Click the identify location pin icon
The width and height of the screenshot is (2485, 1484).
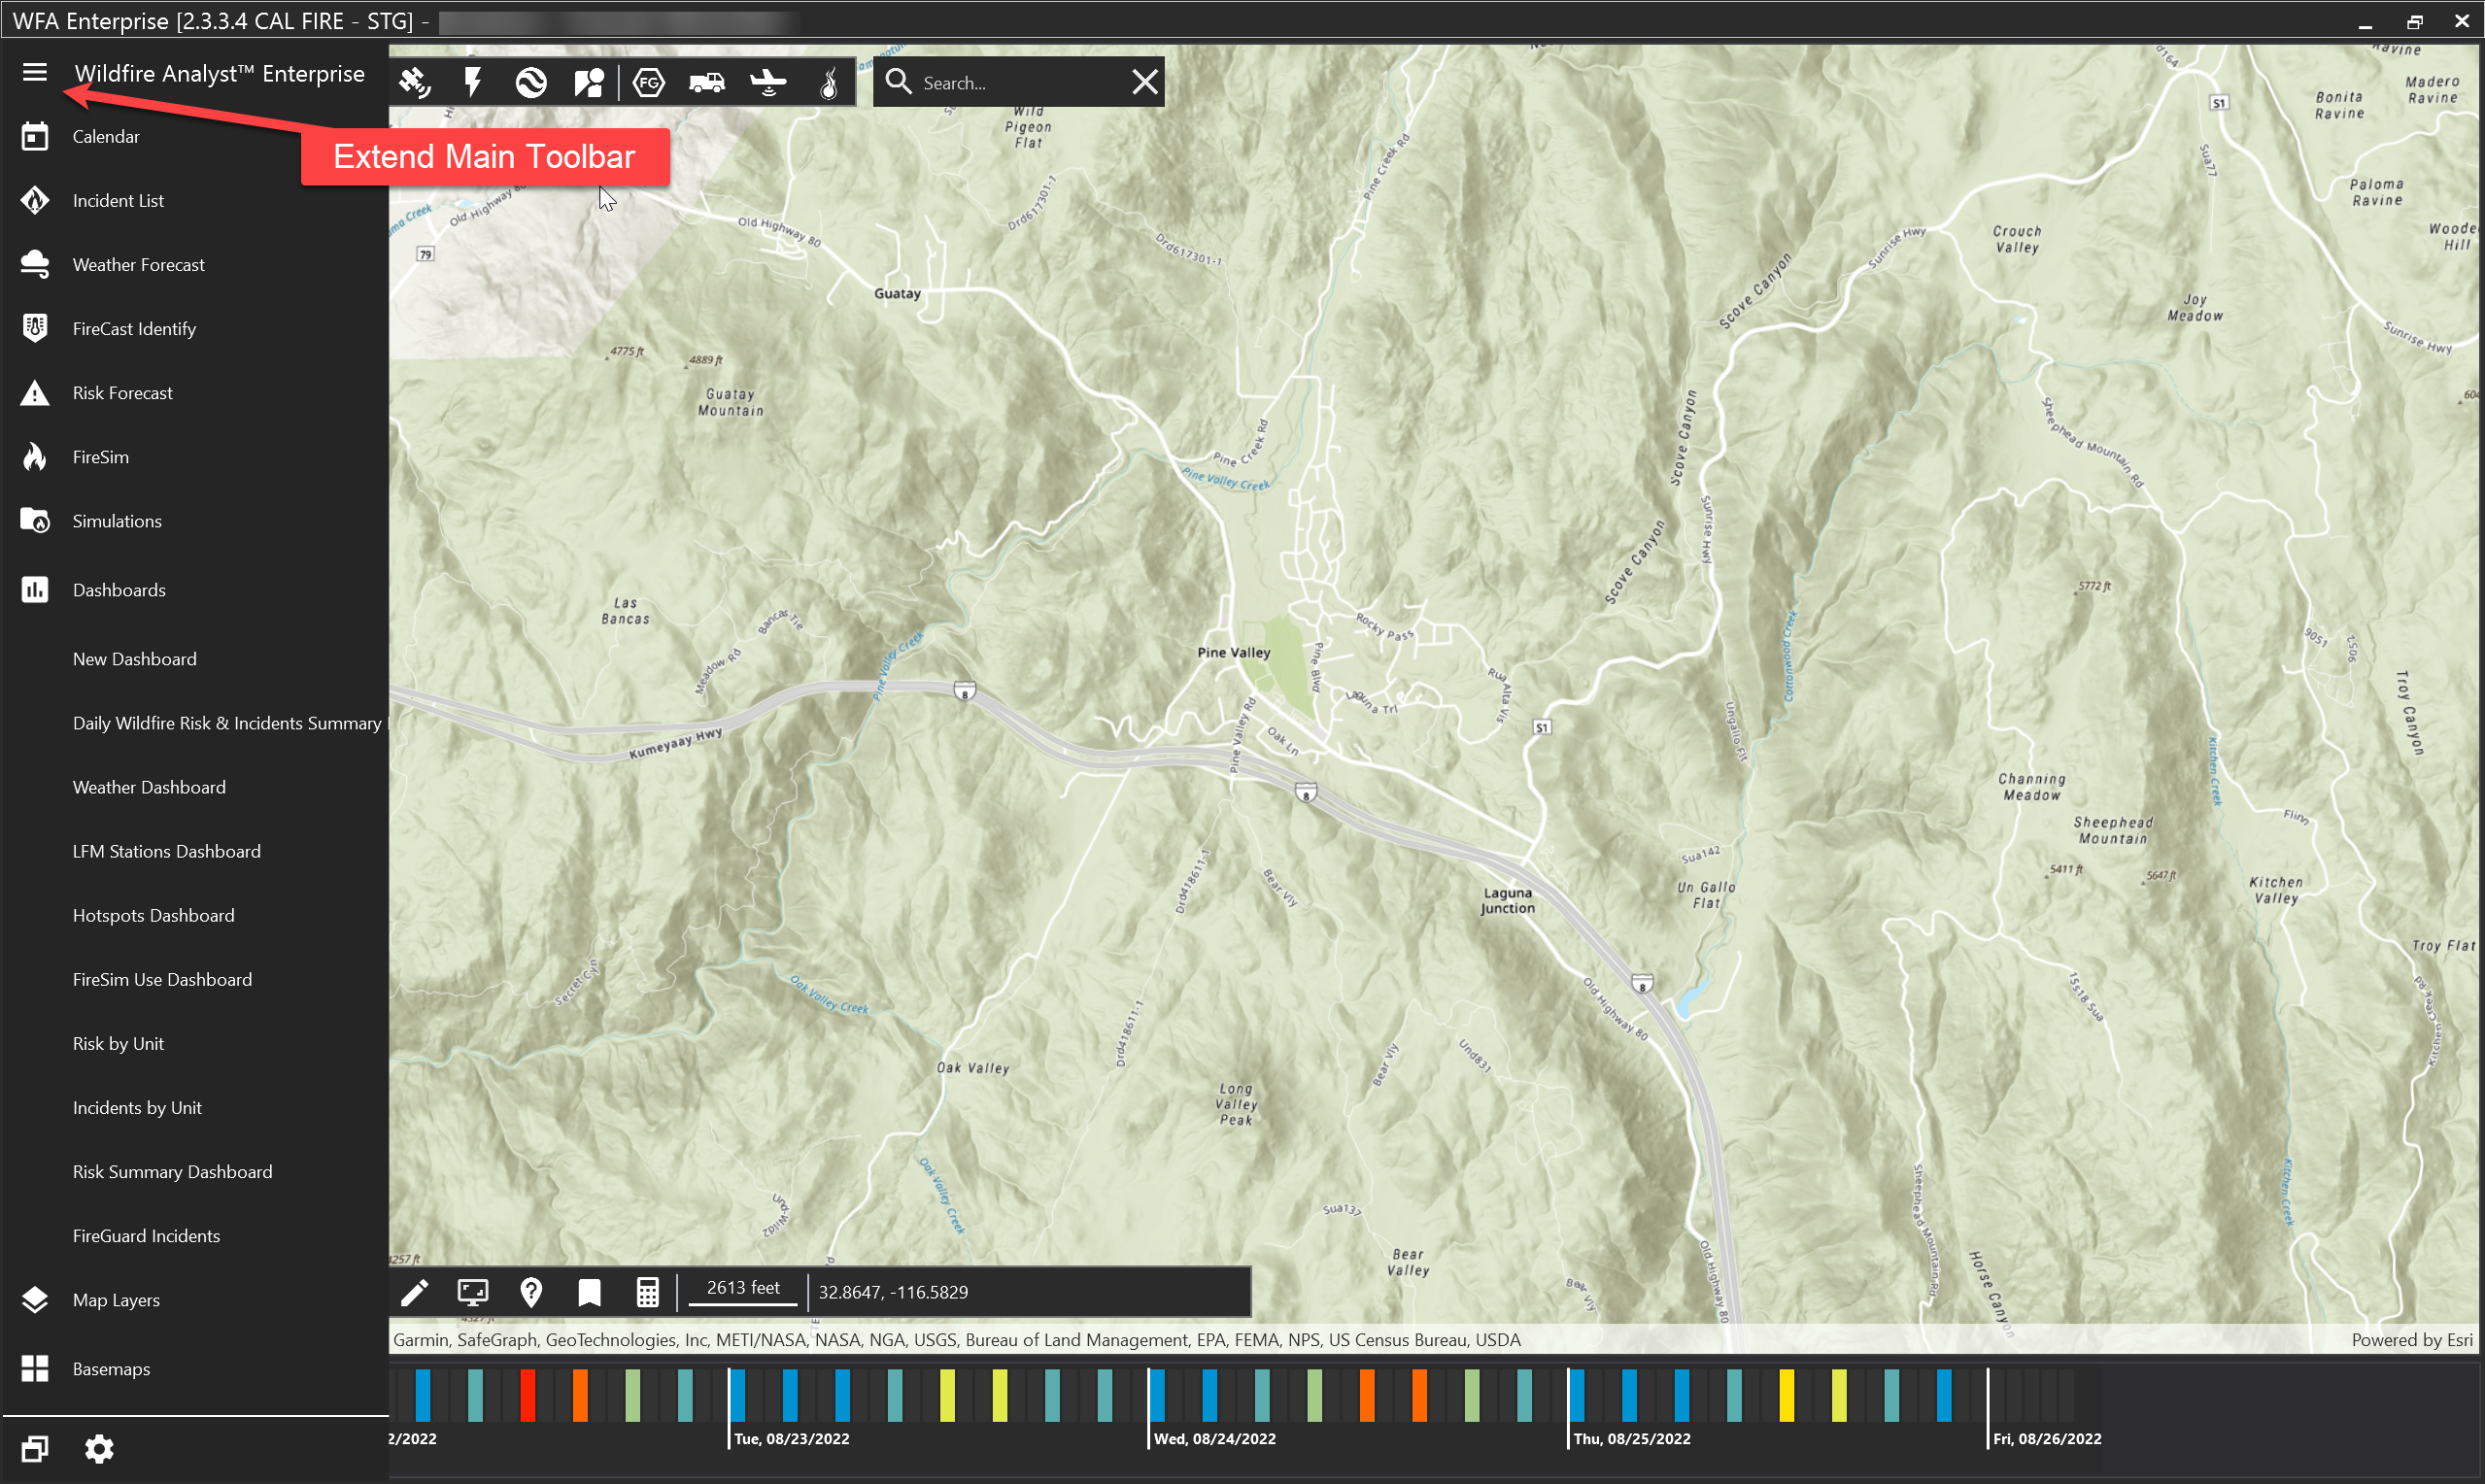click(x=531, y=1292)
